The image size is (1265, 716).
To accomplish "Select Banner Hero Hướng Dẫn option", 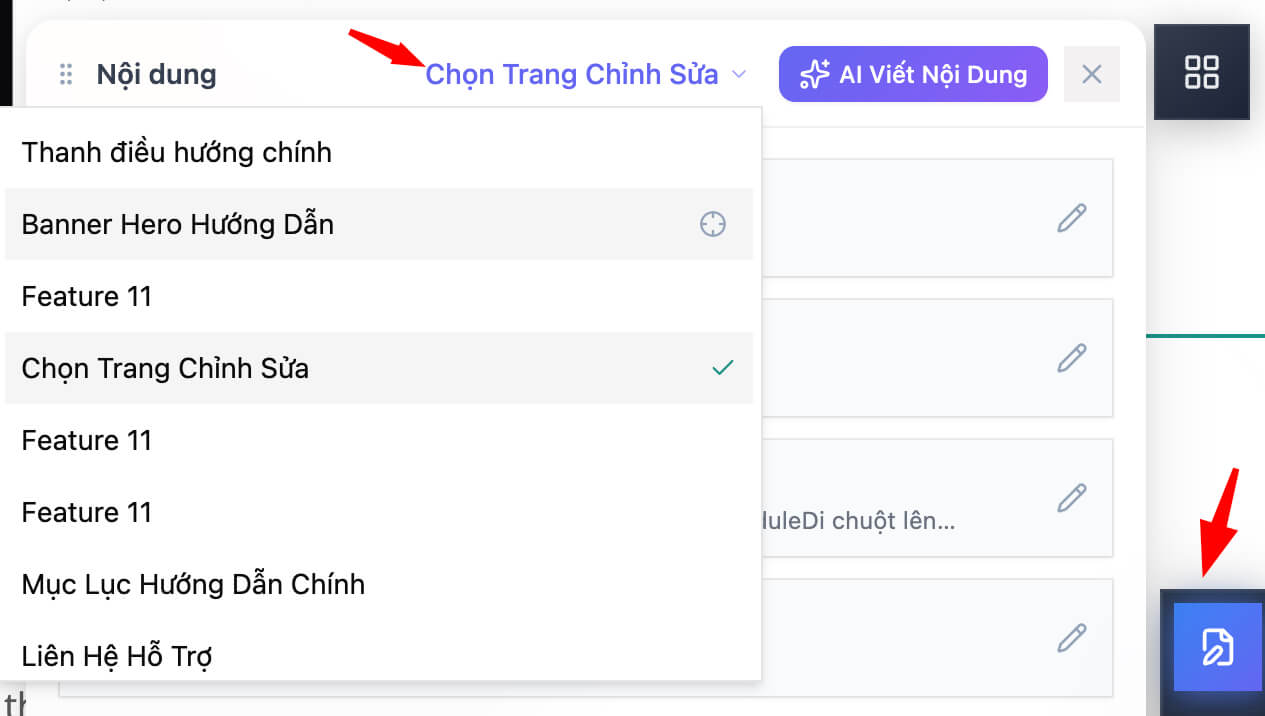I will tap(379, 224).
